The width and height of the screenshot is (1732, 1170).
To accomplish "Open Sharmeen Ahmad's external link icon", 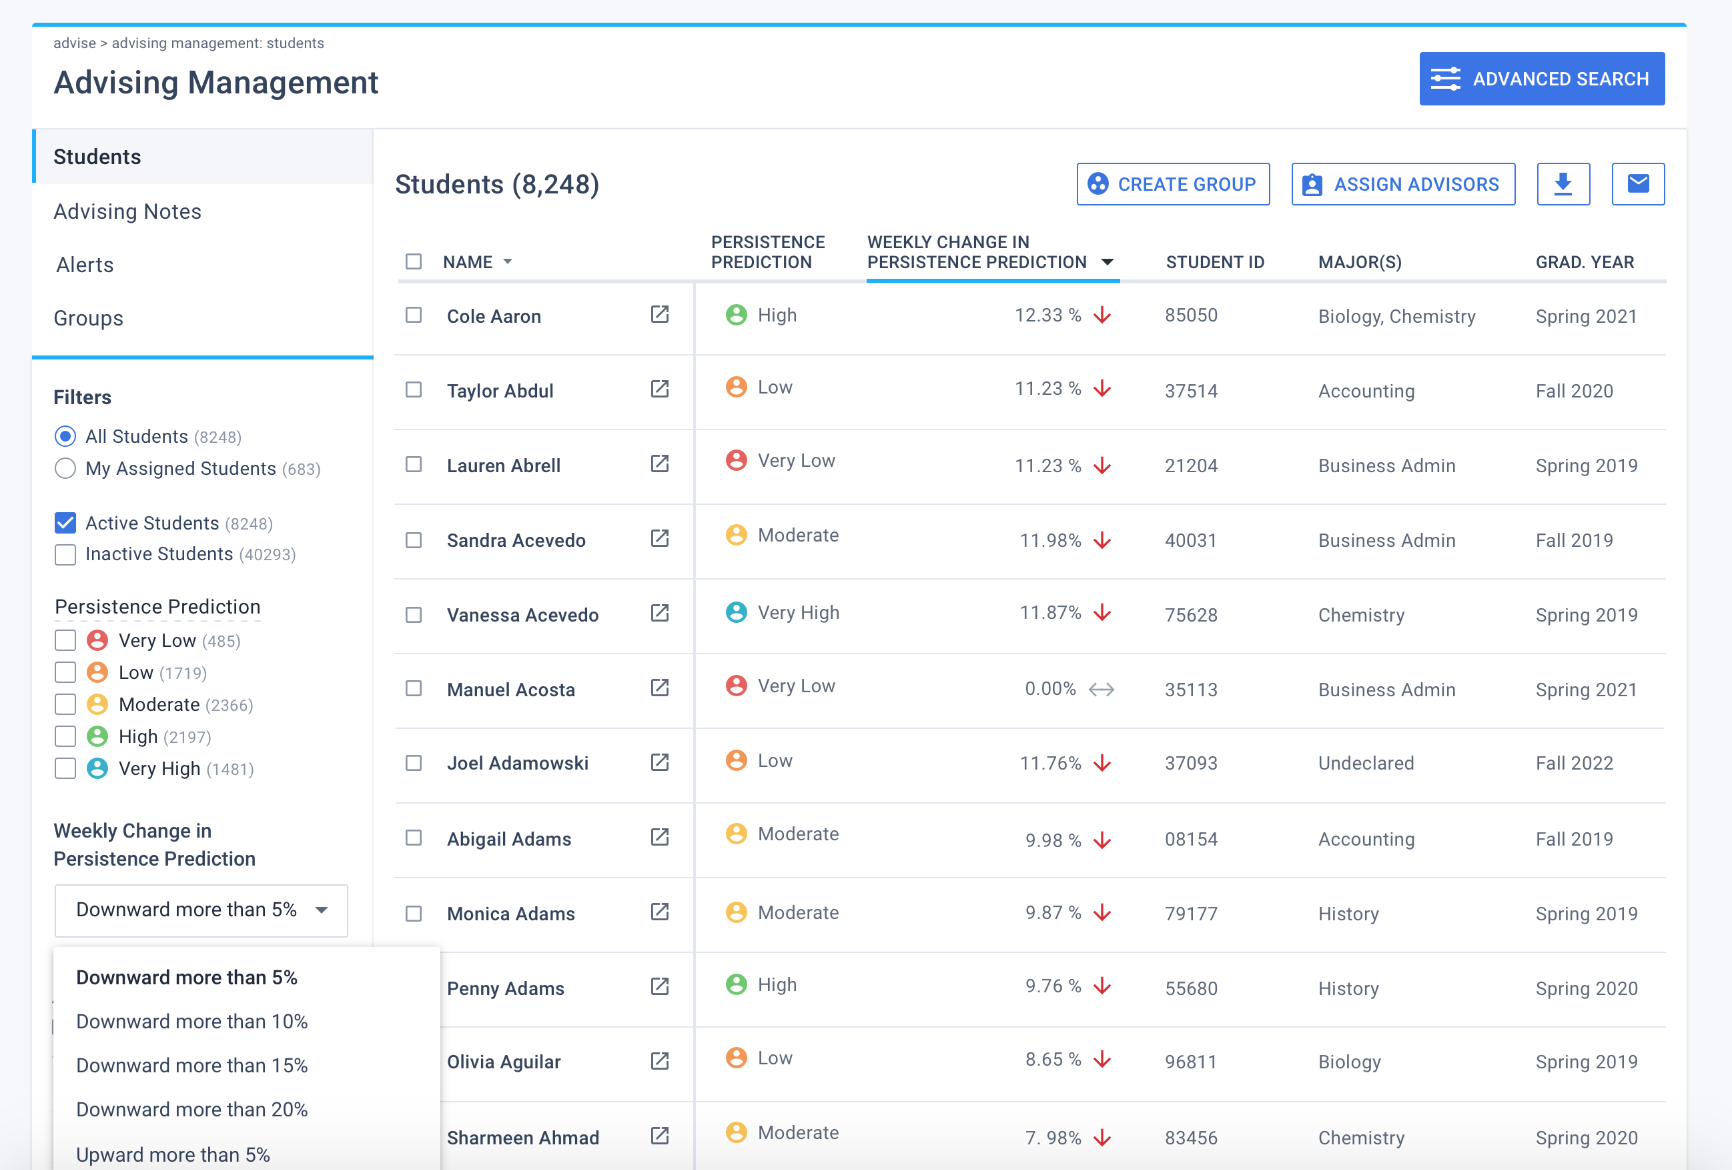I will tap(660, 1136).
